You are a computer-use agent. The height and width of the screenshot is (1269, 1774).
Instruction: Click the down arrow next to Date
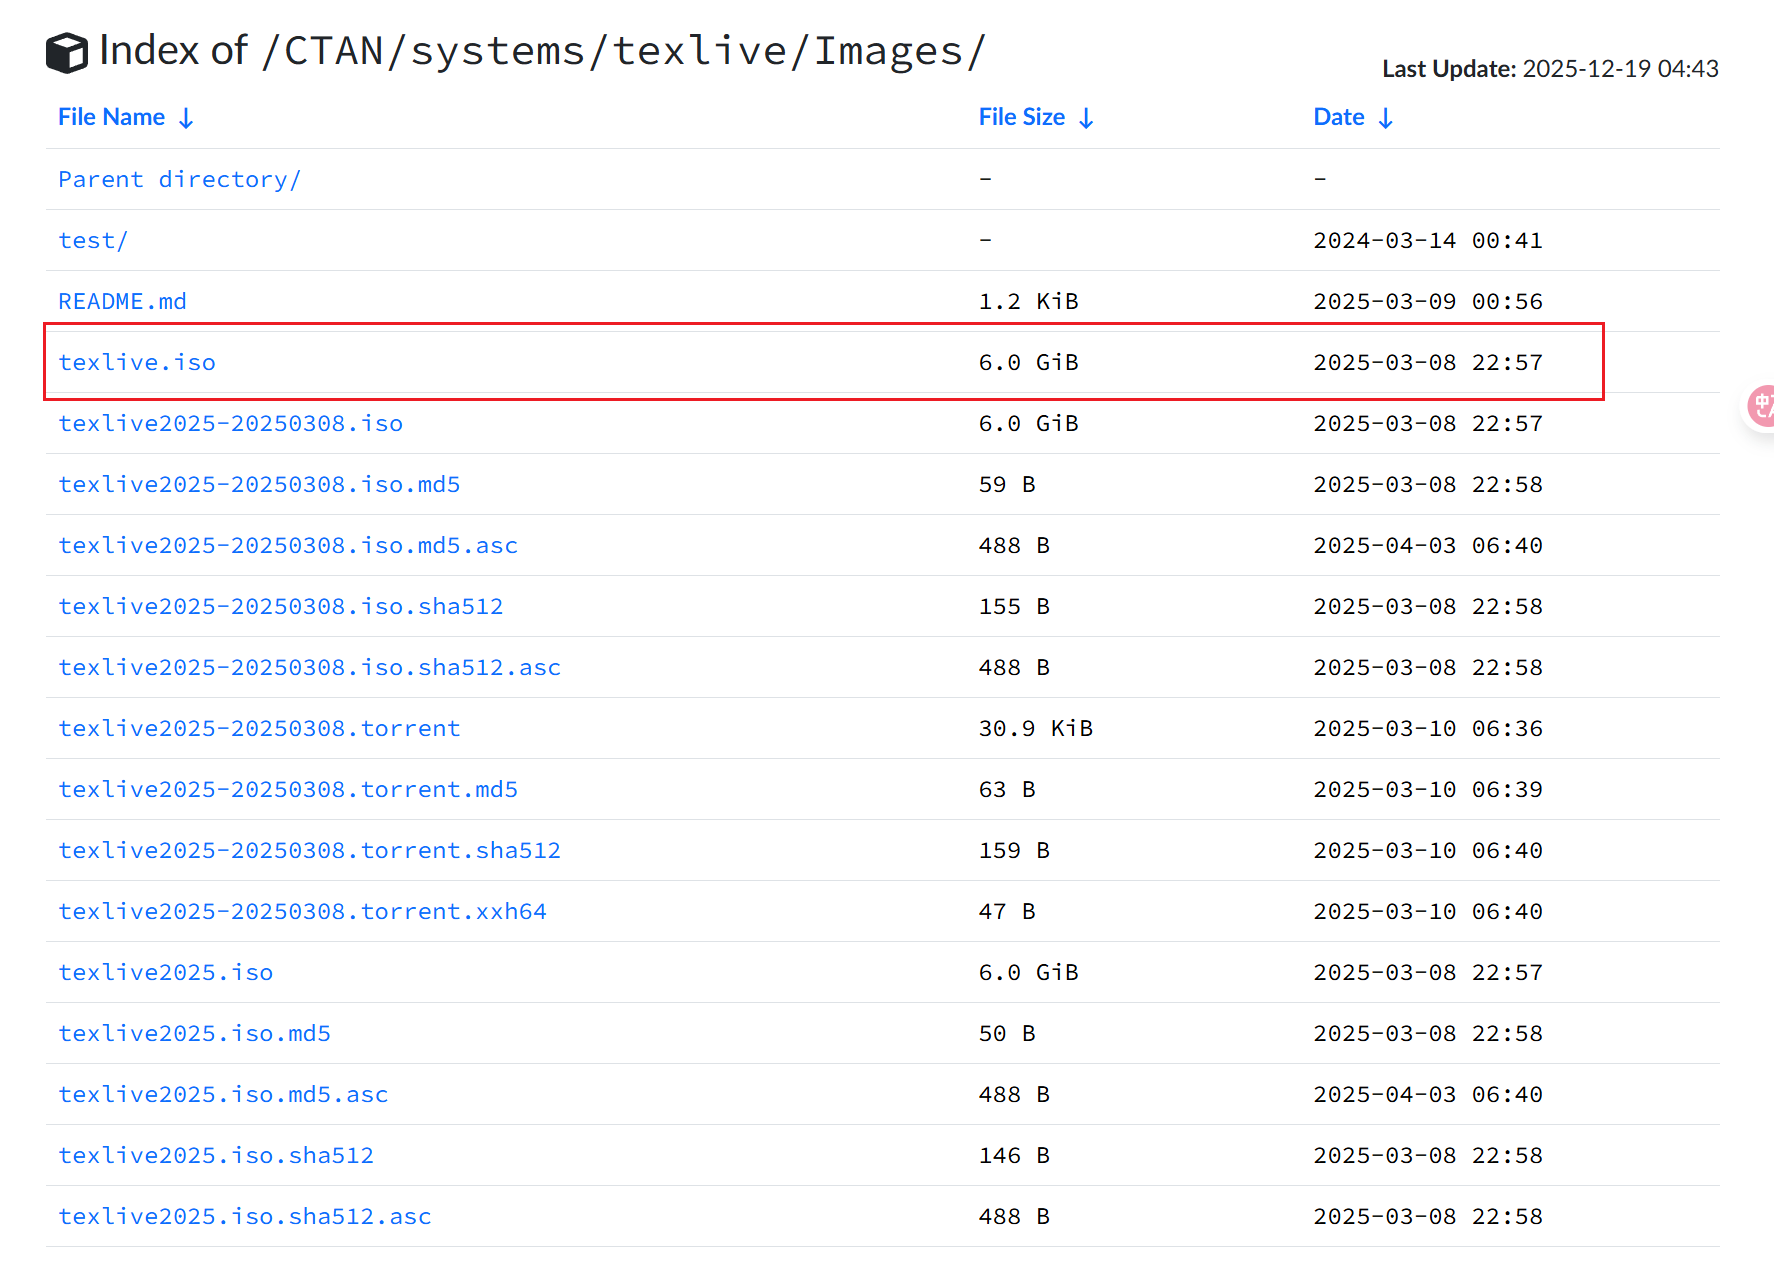[x=1387, y=117]
